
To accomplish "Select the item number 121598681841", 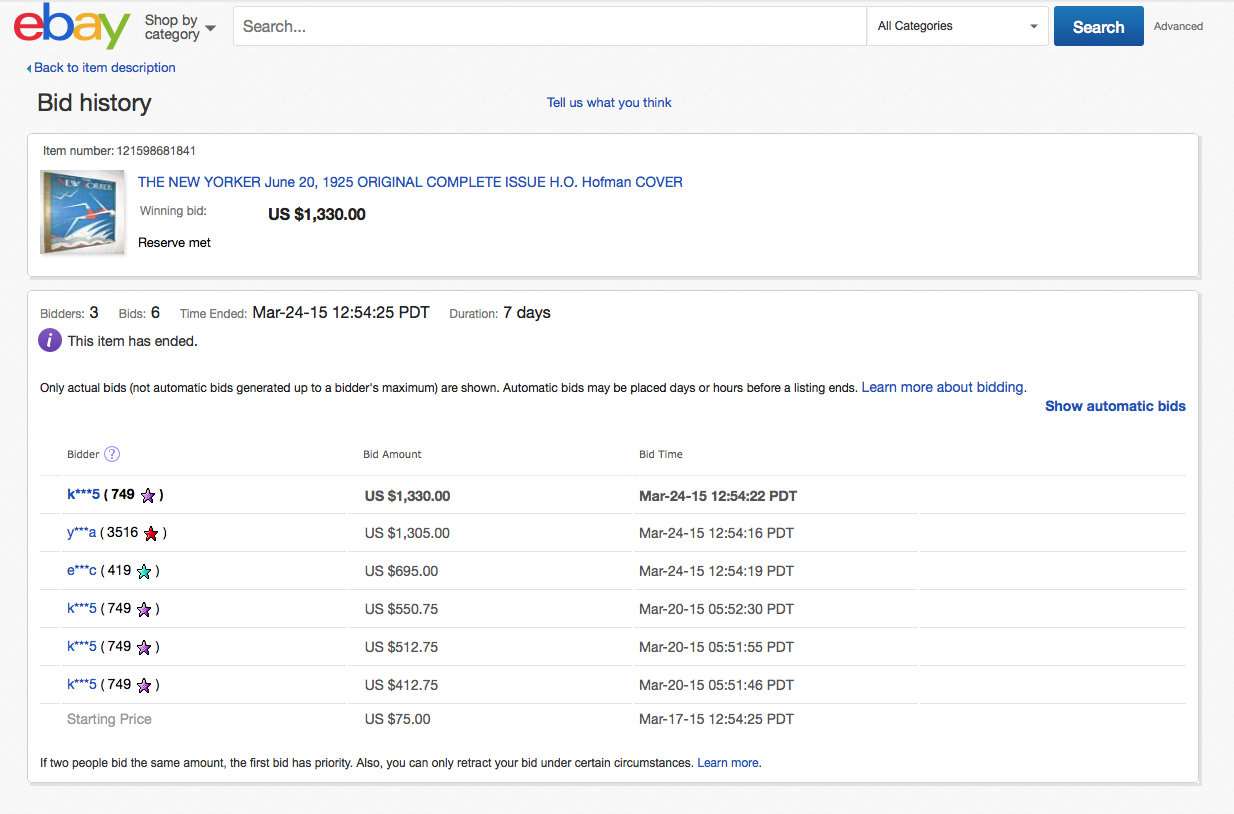I will pyautogui.click(x=156, y=151).
